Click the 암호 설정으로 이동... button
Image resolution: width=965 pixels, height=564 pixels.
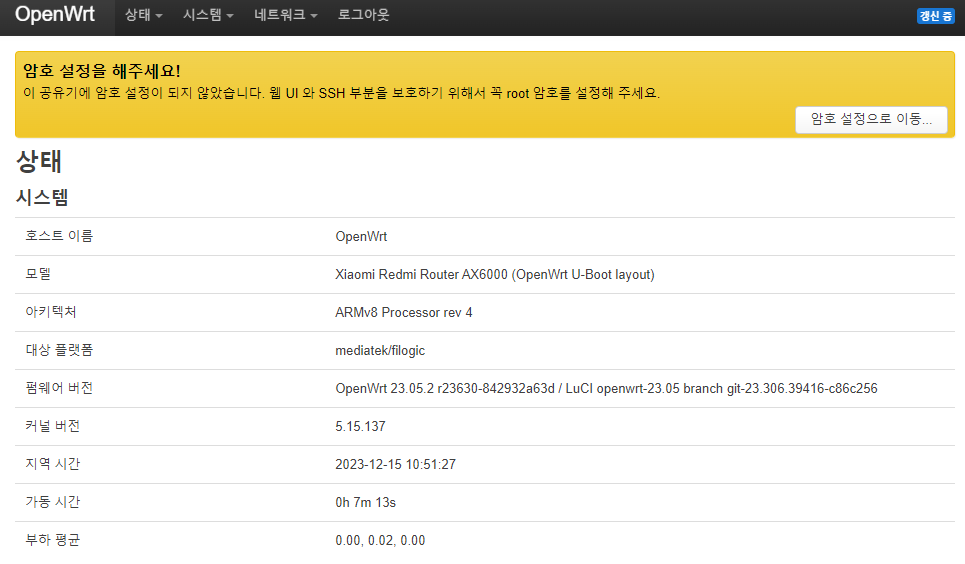point(871,119)
